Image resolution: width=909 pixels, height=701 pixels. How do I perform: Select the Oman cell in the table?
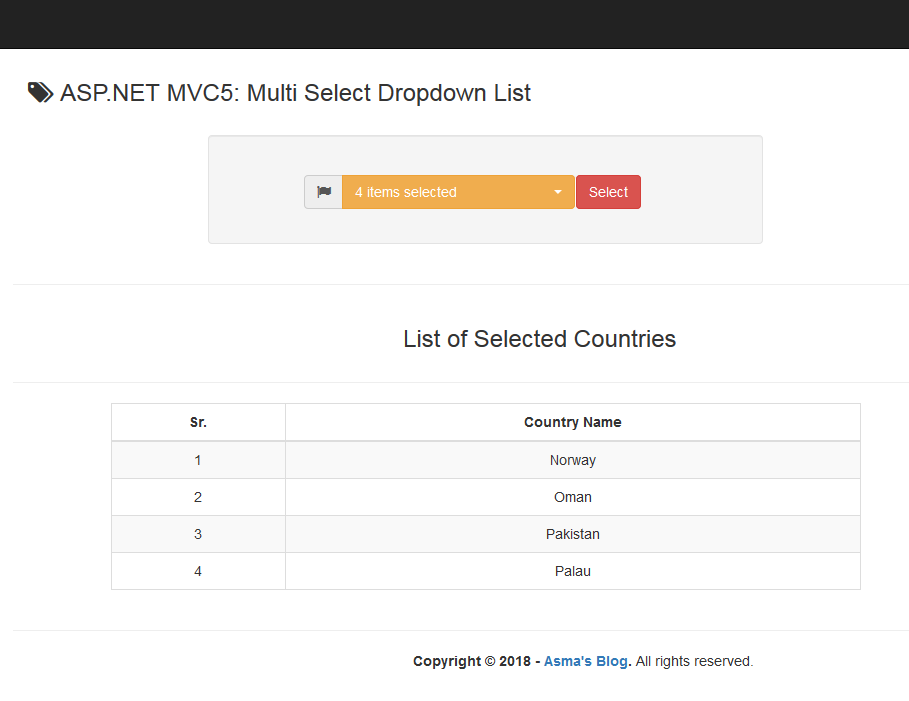coord(572,497)
